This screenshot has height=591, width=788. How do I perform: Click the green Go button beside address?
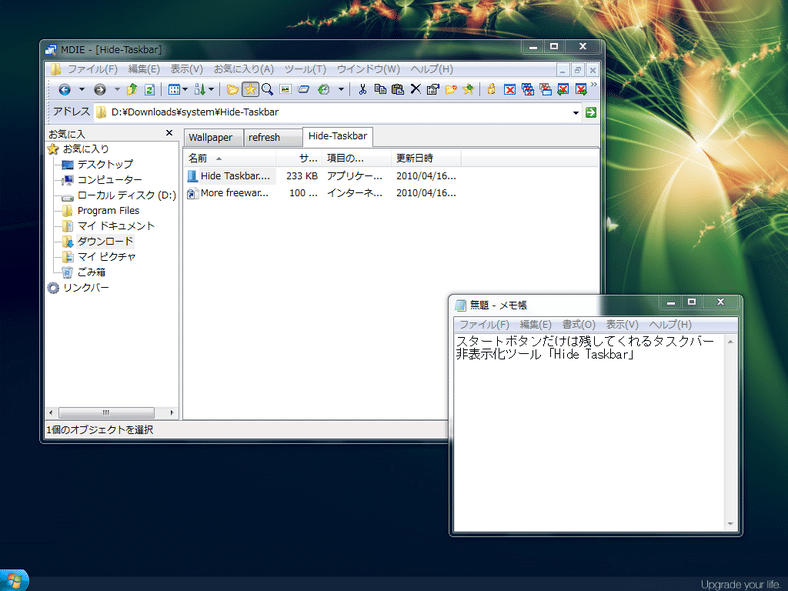591,112
